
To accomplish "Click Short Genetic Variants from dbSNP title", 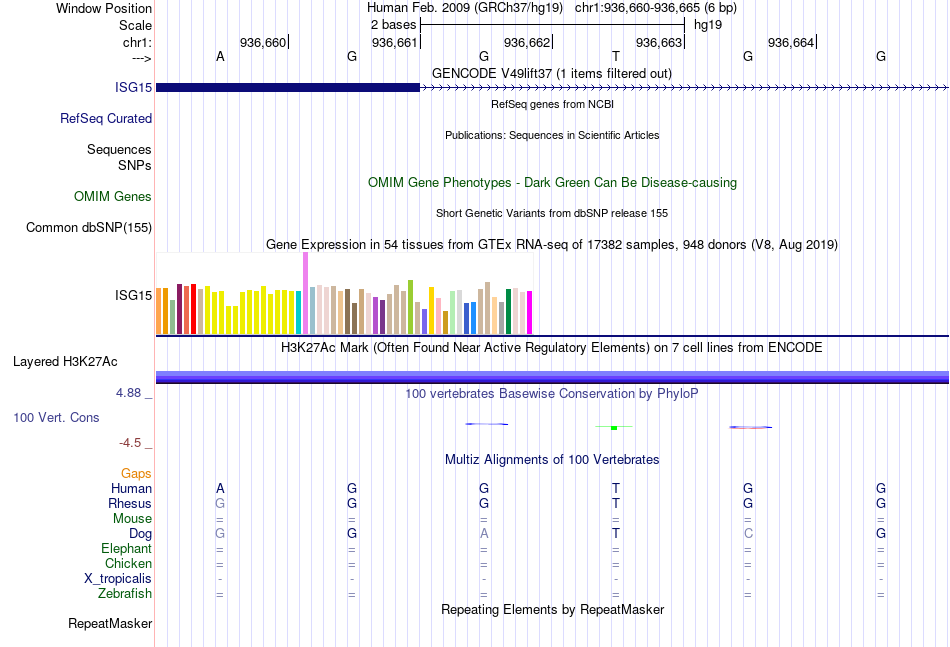I will 552,213.
